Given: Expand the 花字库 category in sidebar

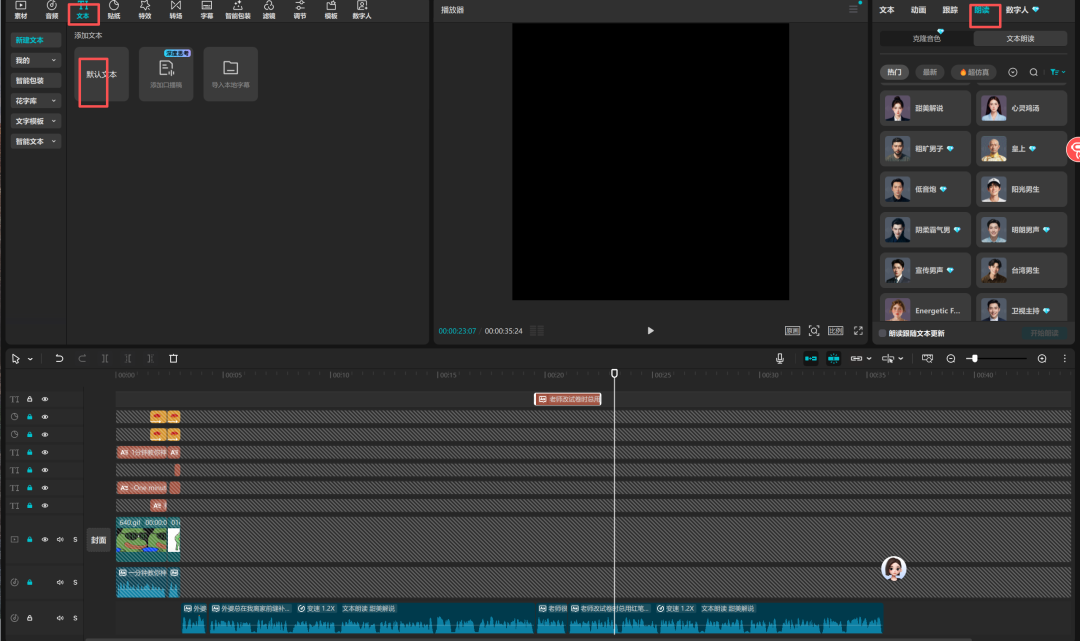Looking at the screenshot, I should 36,101.
